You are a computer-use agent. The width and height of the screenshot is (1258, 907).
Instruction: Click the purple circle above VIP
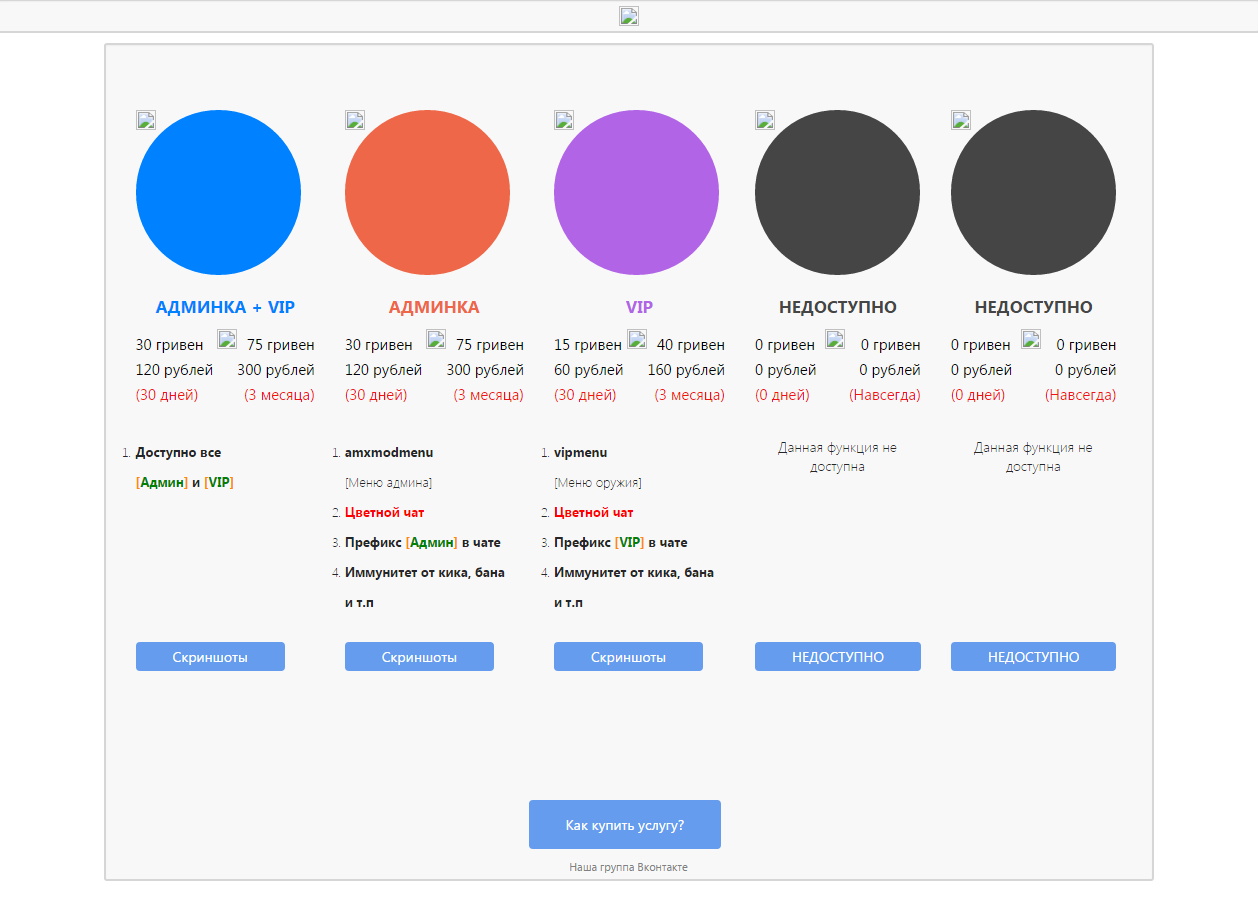[636, 192]
